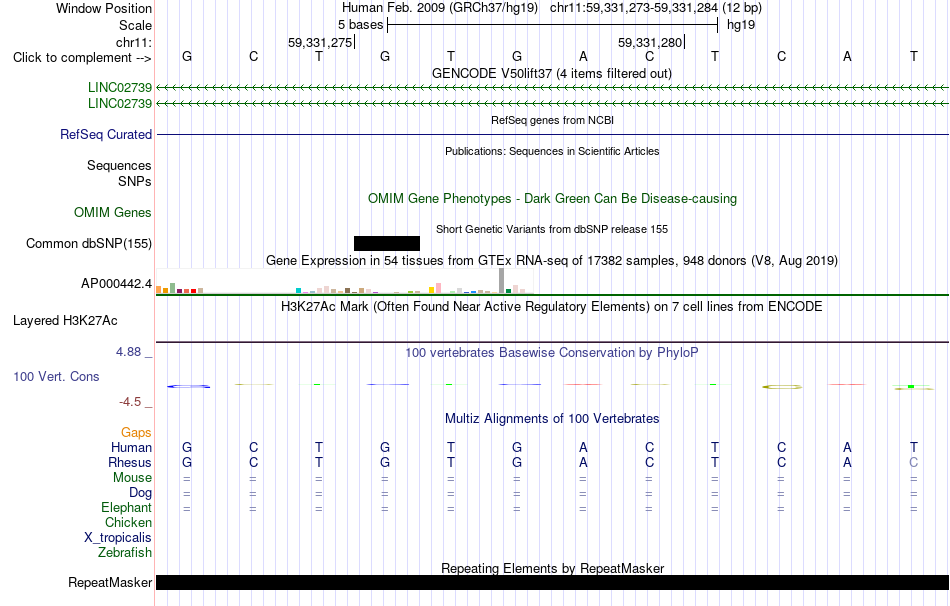The height and width of the screenshot is (606, 950).
Task: Open the GENCODE V50lift37 track title
Action: coord(552,73)
